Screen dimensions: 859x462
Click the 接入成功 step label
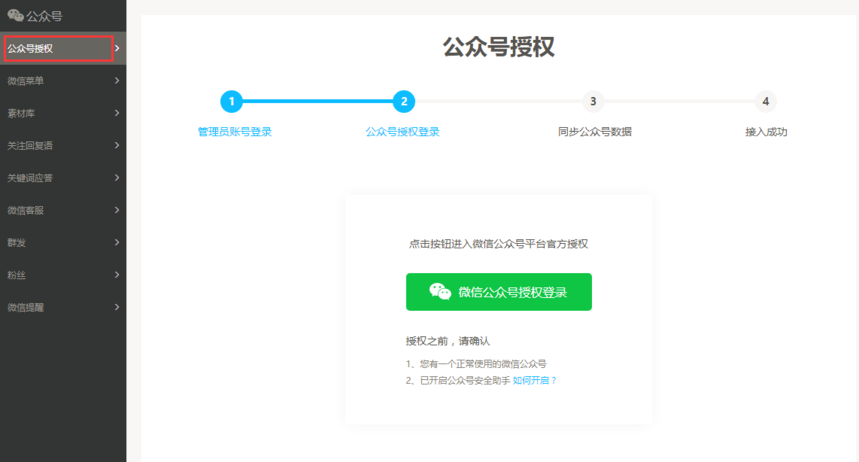click(766, 132)
